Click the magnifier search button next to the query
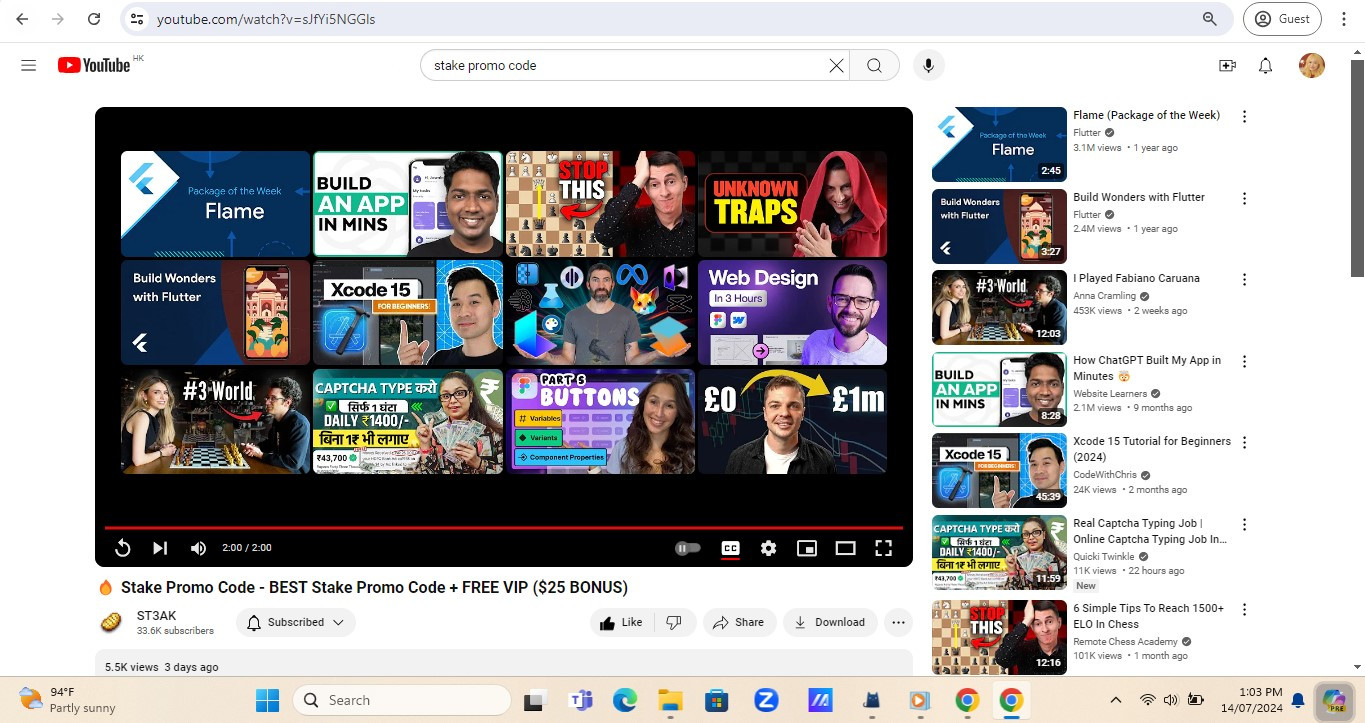Image resolution: width=1365 pixels, height=723 pixels. [x=874, y=66]
